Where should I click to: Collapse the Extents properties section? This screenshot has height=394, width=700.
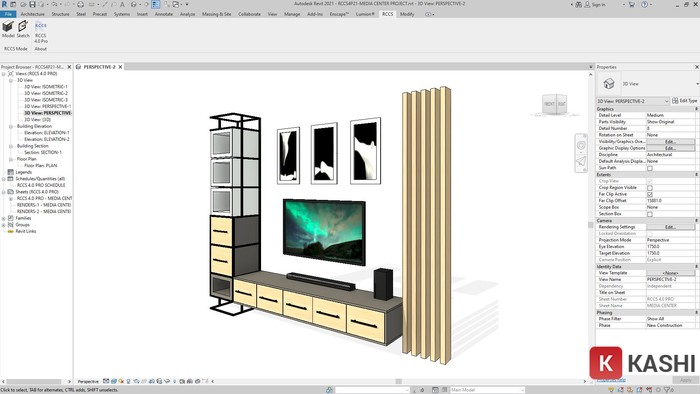point(696,175)
